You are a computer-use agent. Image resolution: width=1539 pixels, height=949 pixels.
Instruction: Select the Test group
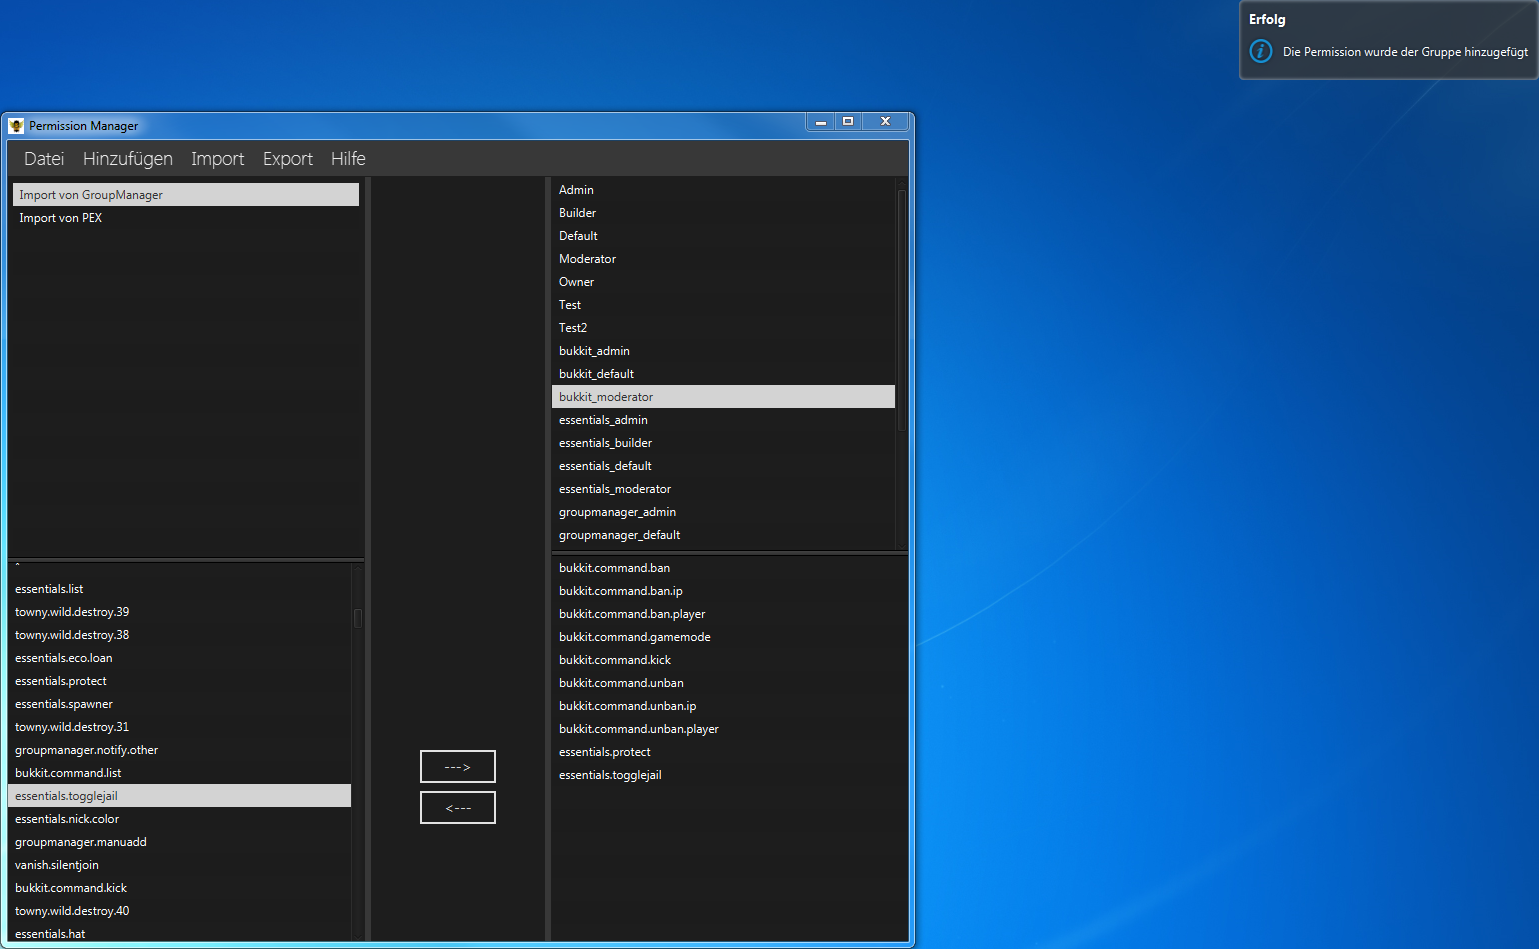723,305
